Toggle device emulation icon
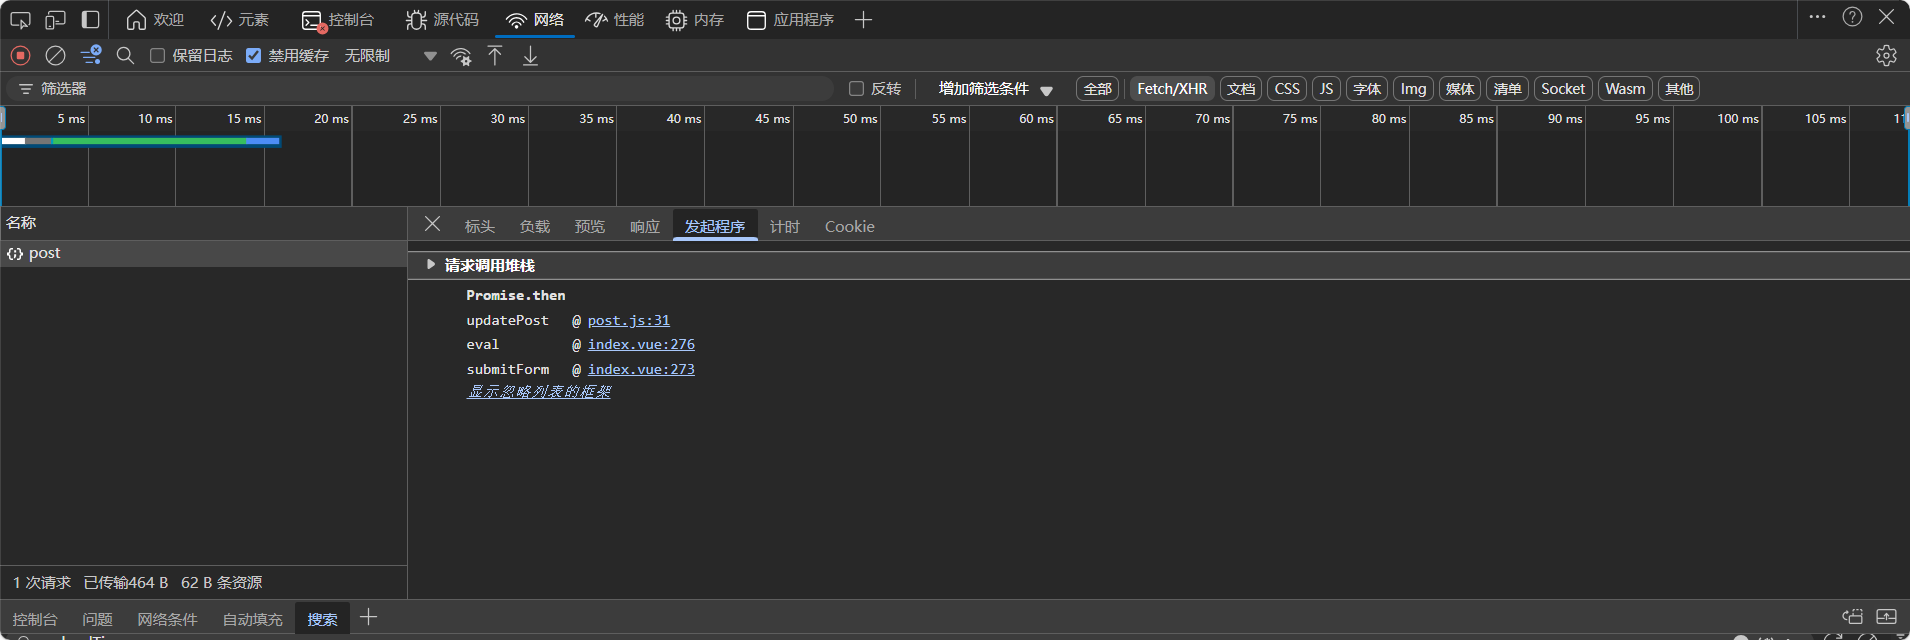This screenshot has height=640, width=1910. (55, 19)
